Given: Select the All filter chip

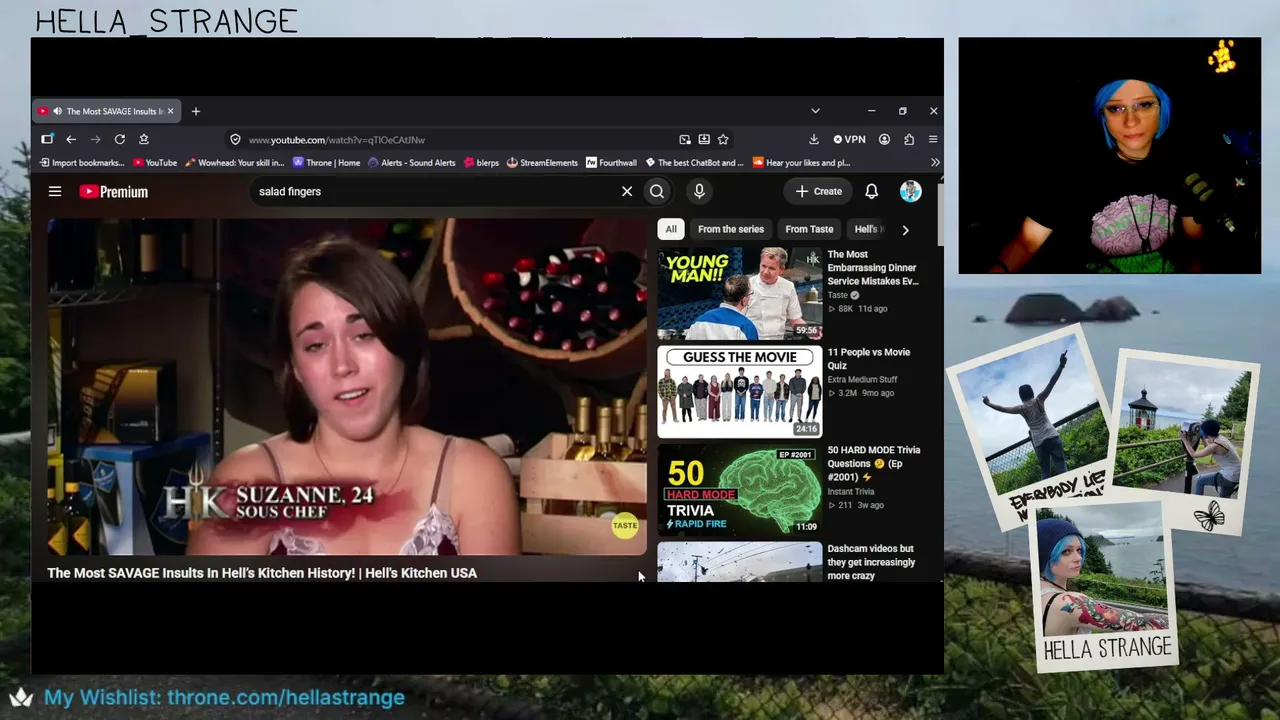Looking at the screenshot, I should (x=671, y=229).
